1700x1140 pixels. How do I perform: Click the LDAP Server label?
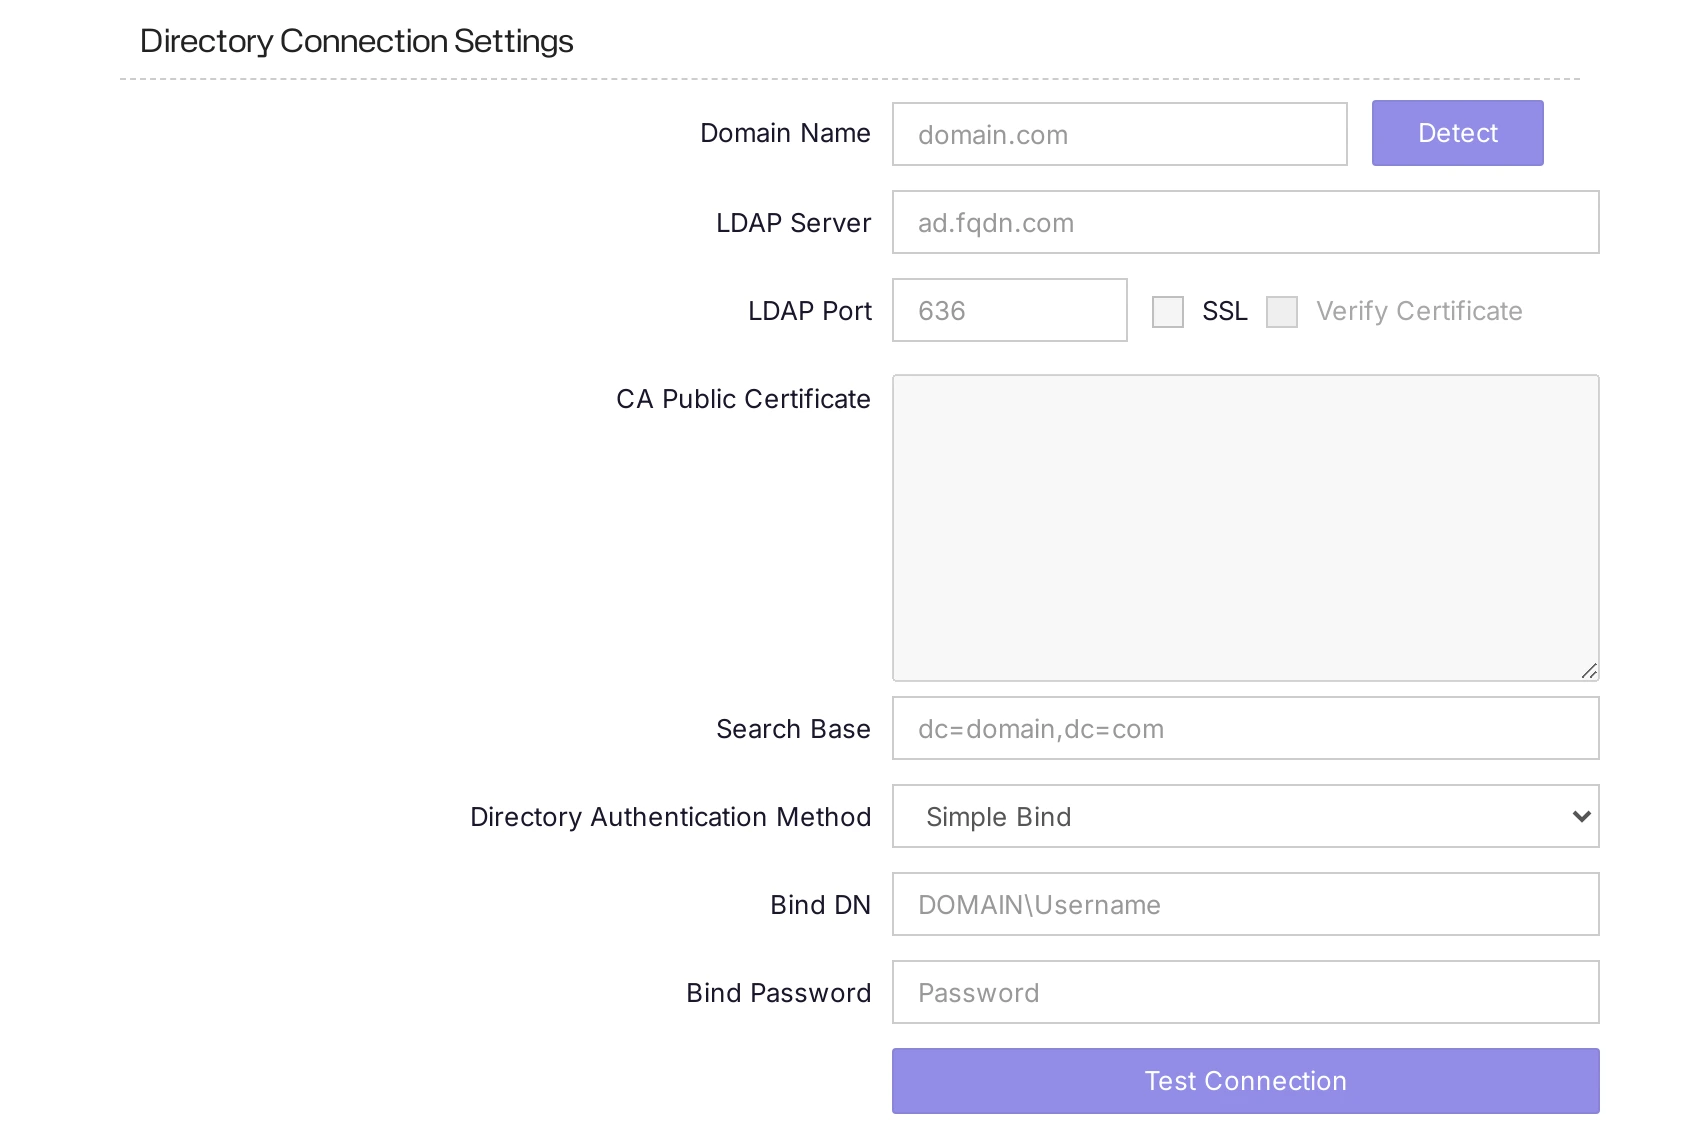(793, 223)
